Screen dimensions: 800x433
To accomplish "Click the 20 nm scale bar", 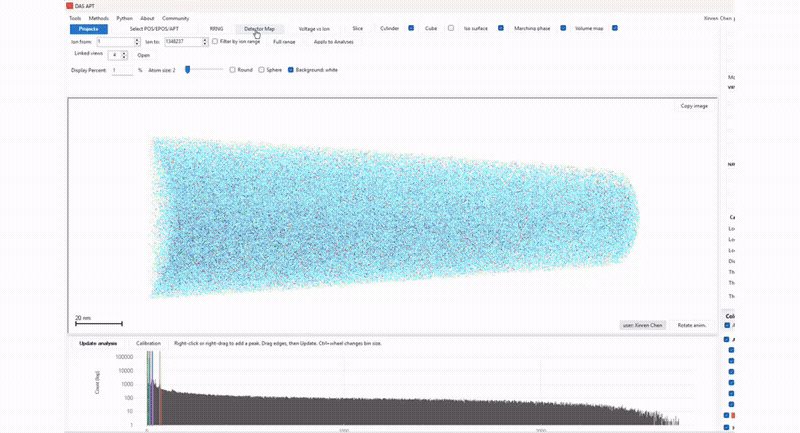I will [98, 321].
